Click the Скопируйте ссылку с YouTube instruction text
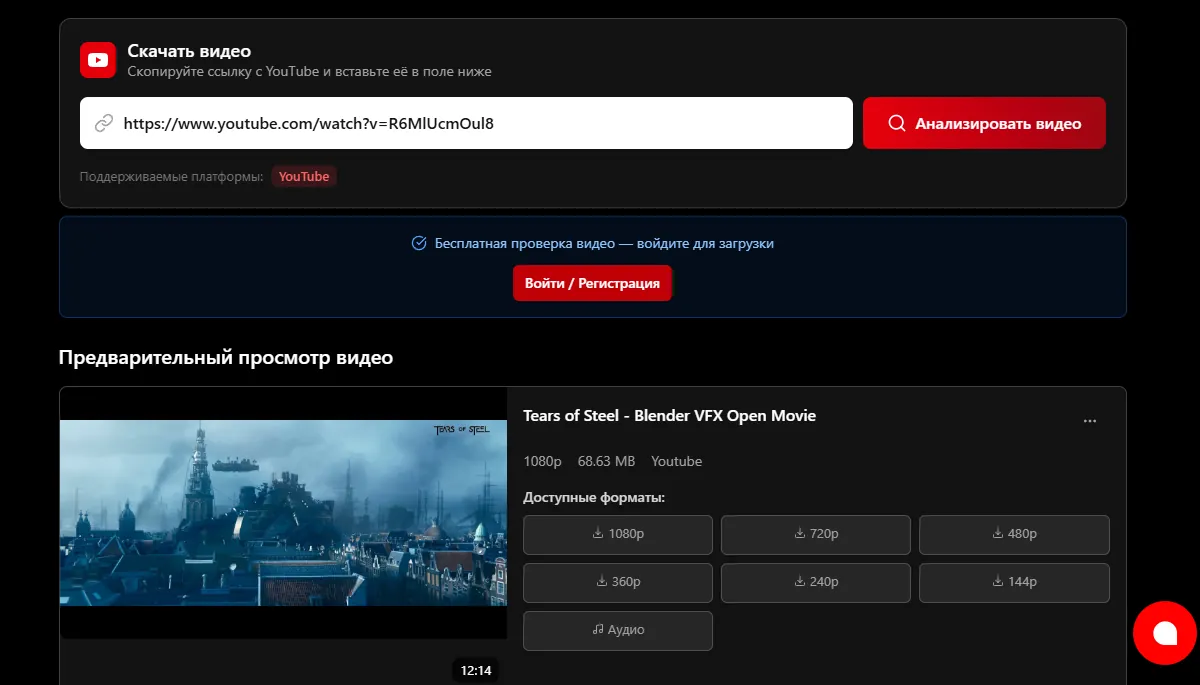Image resolution: width=1200 pixels, height=685 pixels. pos(309,72)
